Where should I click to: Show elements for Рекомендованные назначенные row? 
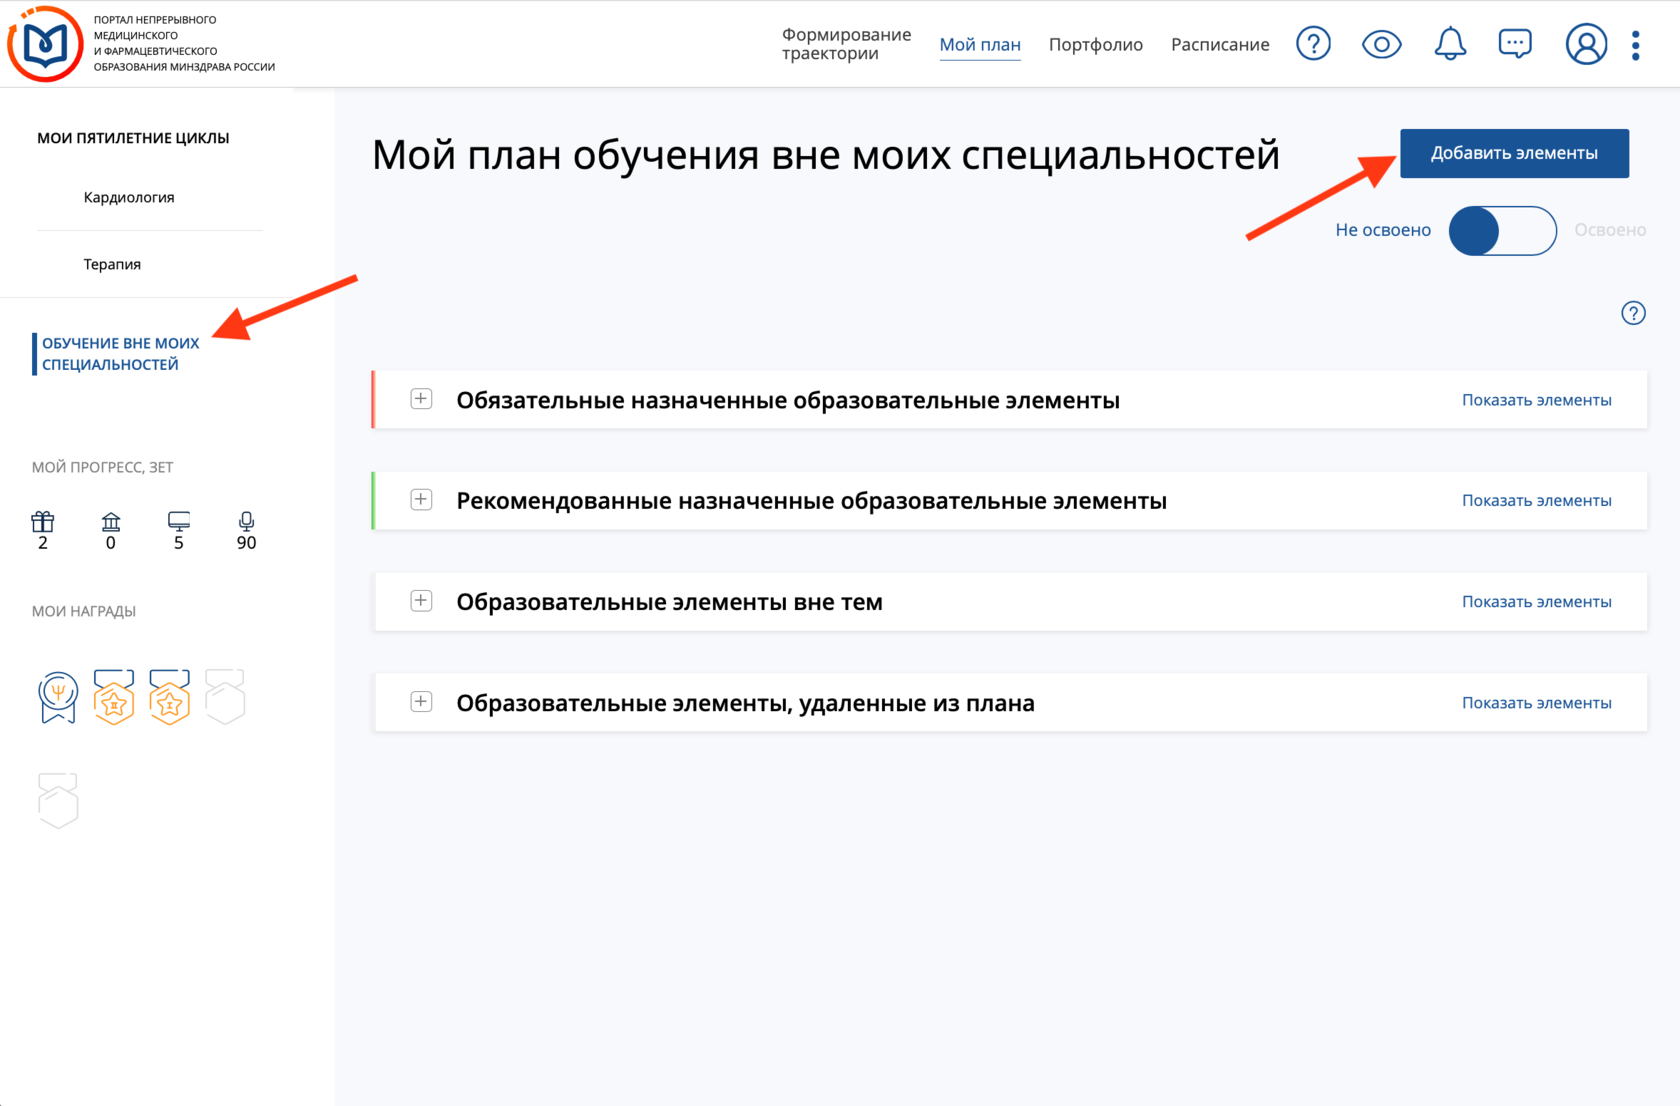click(x=1537, y=500)
